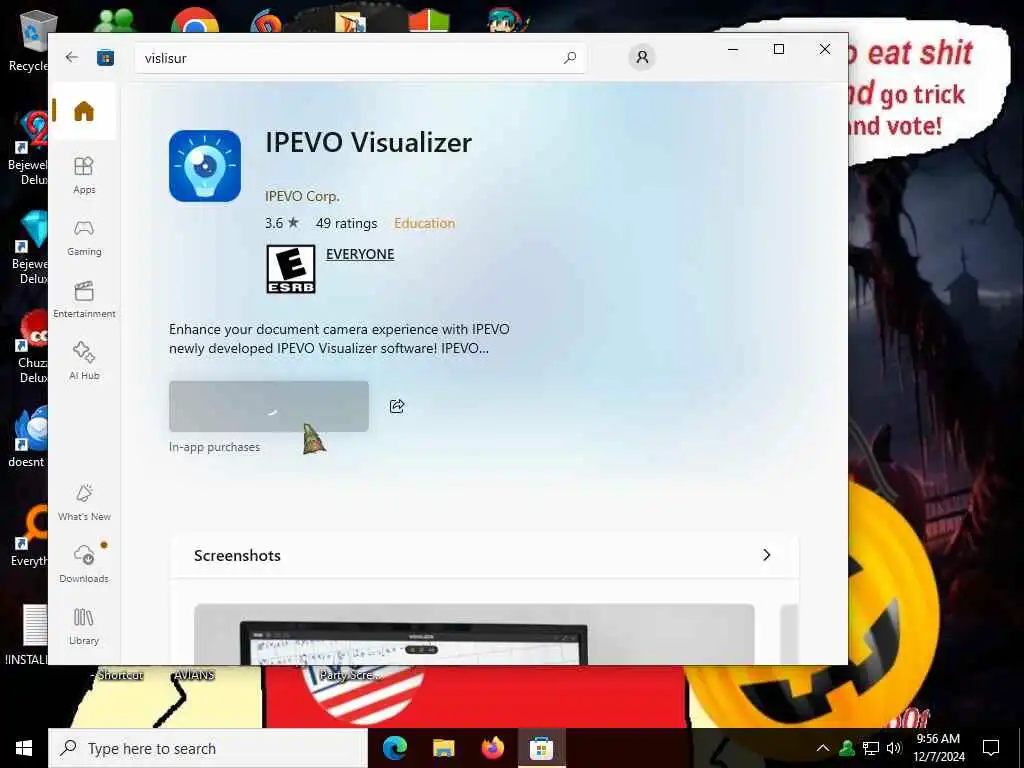The height and width of the screenshot is (768, 1024).
Task: Show hidden system tray icons
Action: tap(823, 748)
